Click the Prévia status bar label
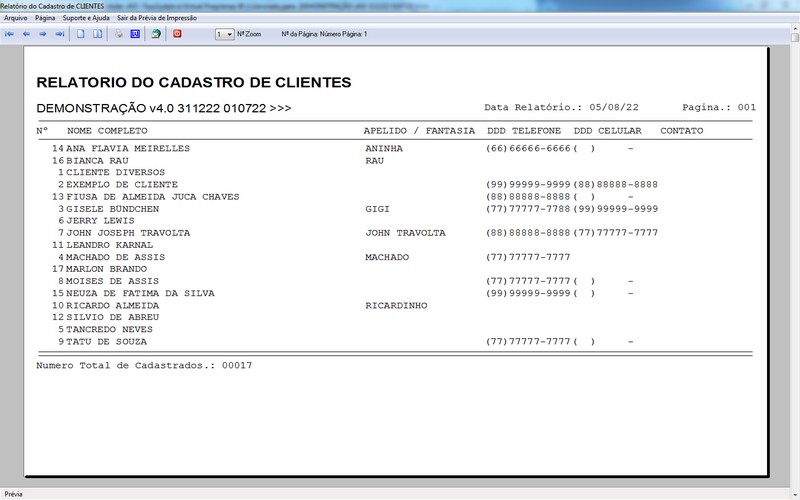The image size is (800, 500). pos(14,494)
